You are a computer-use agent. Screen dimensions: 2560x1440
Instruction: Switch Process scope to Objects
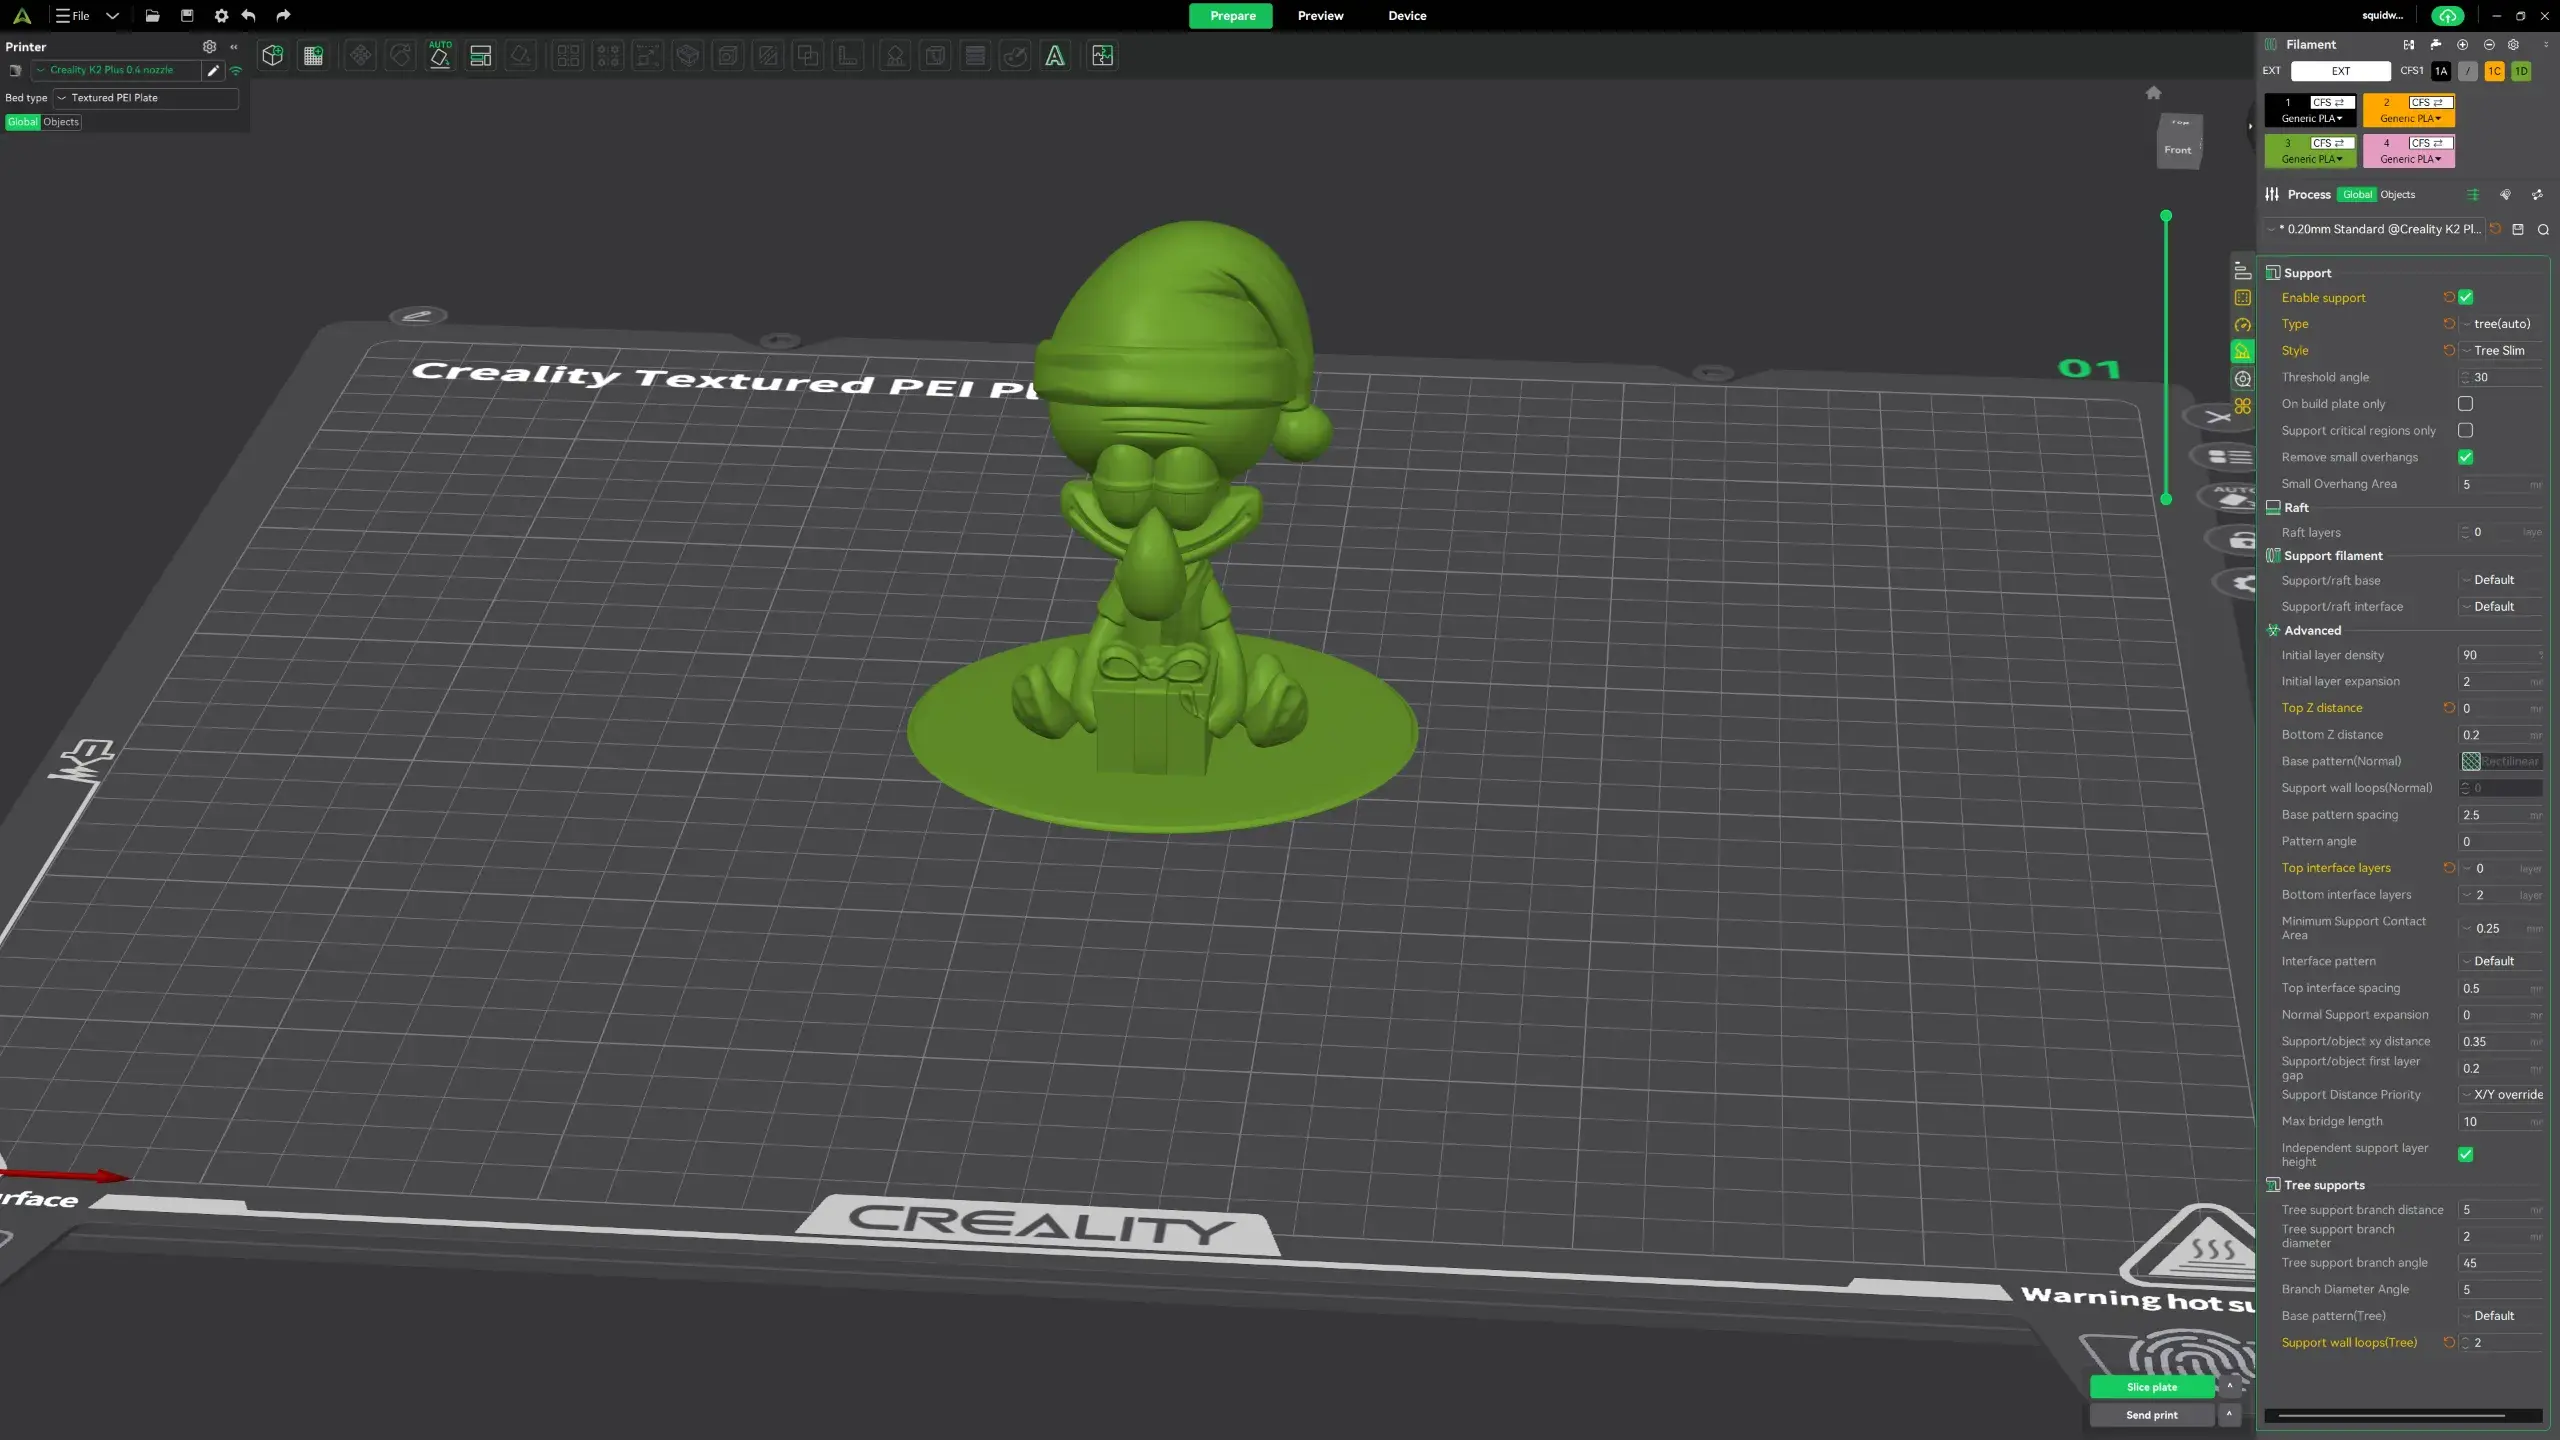(2397, 195)
